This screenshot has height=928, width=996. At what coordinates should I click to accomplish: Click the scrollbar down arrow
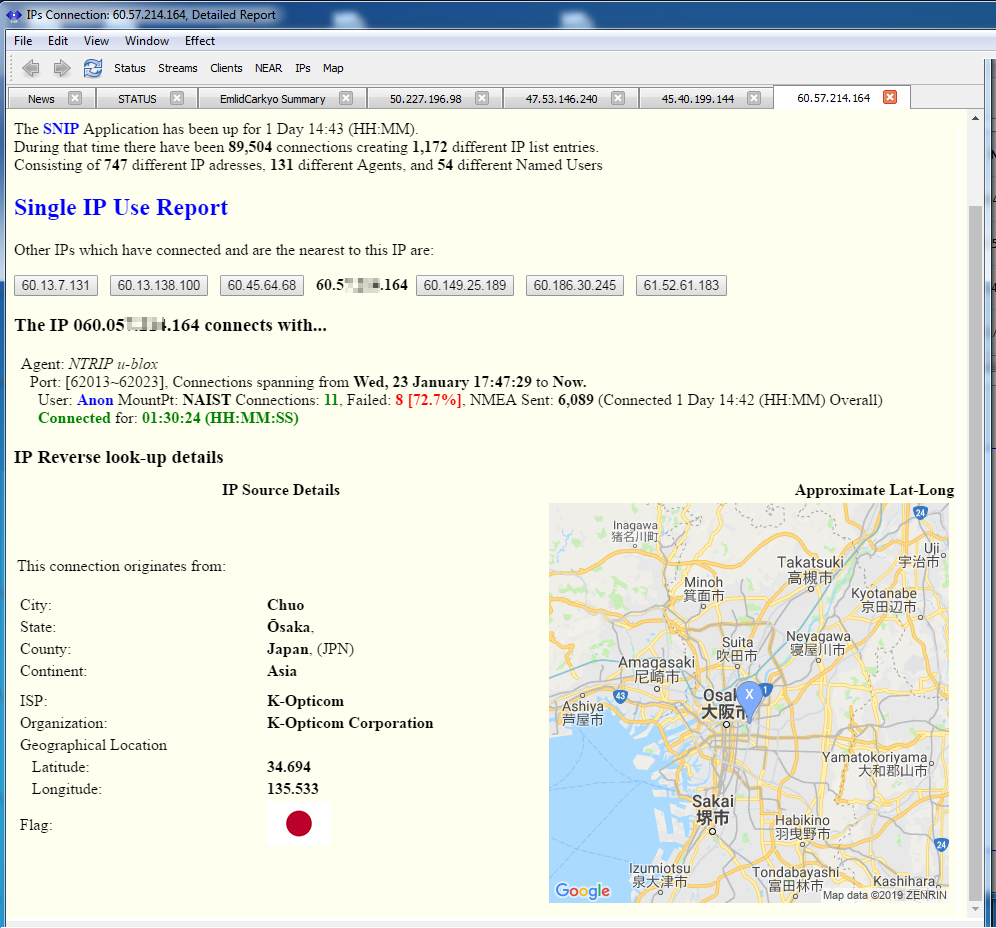coord(976,909)
